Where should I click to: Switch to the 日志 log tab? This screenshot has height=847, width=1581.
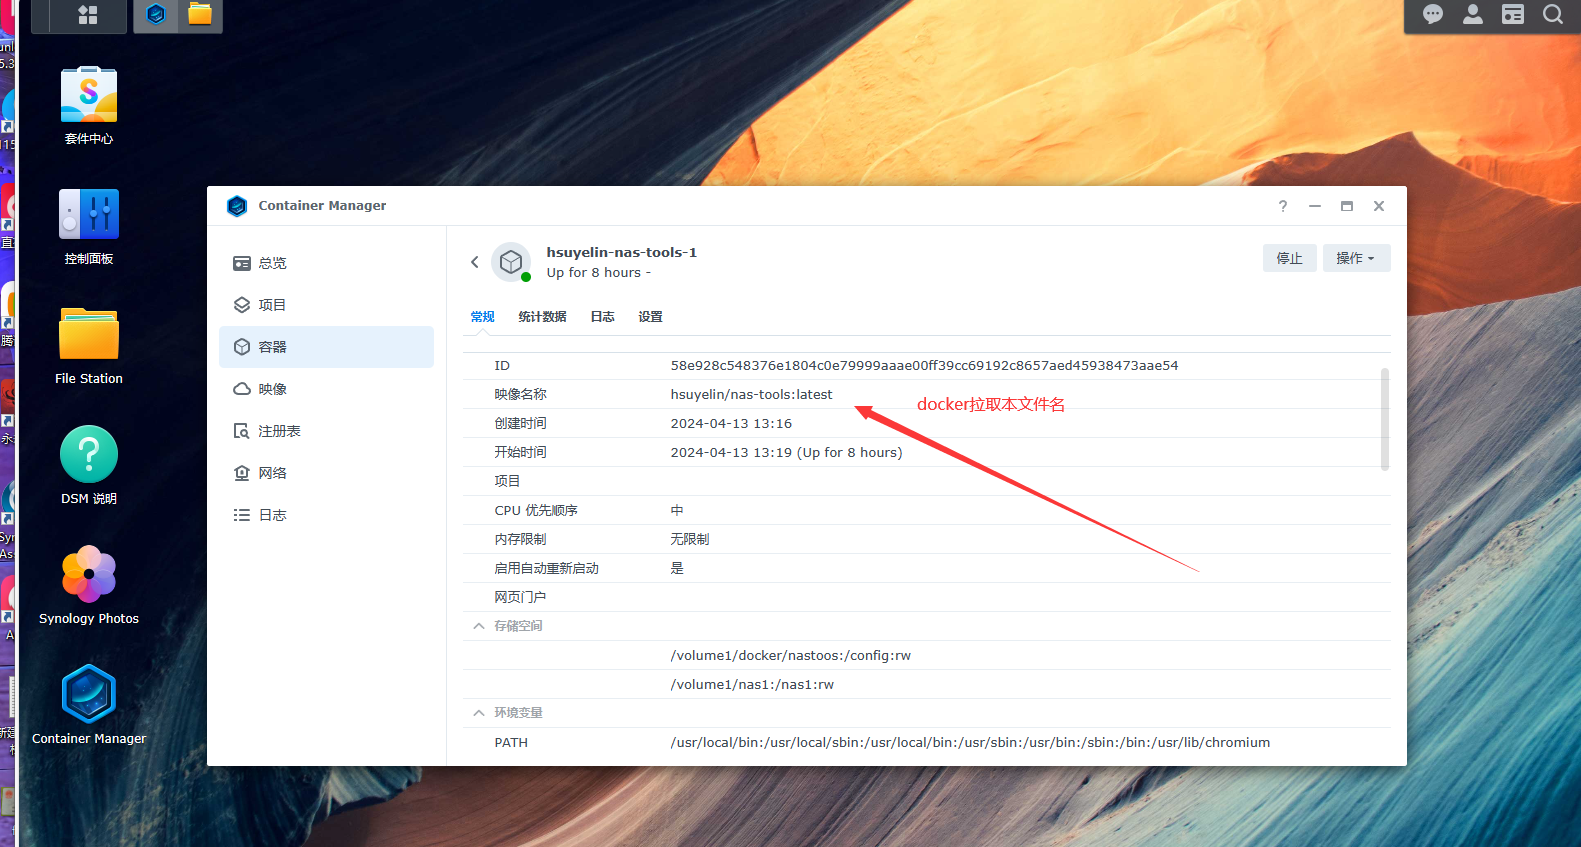pos(603,317)
